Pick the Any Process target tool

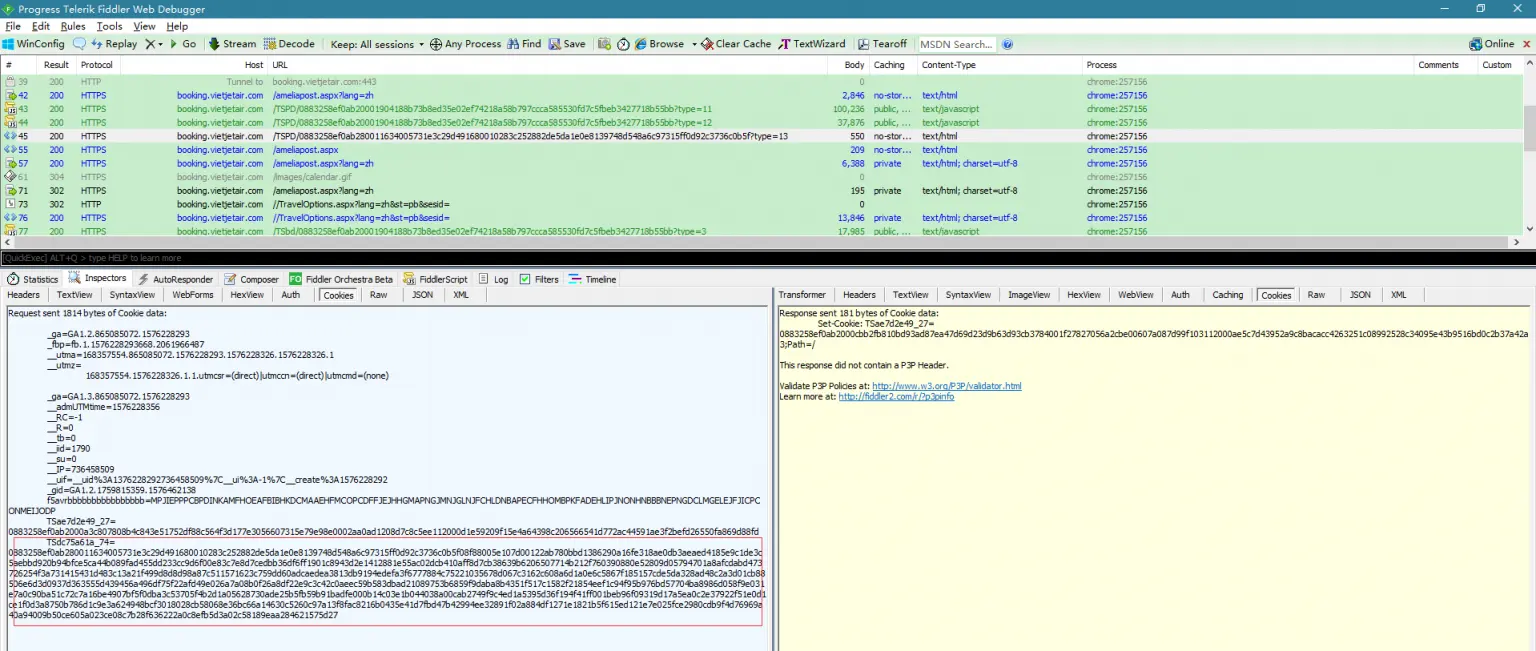466,44
